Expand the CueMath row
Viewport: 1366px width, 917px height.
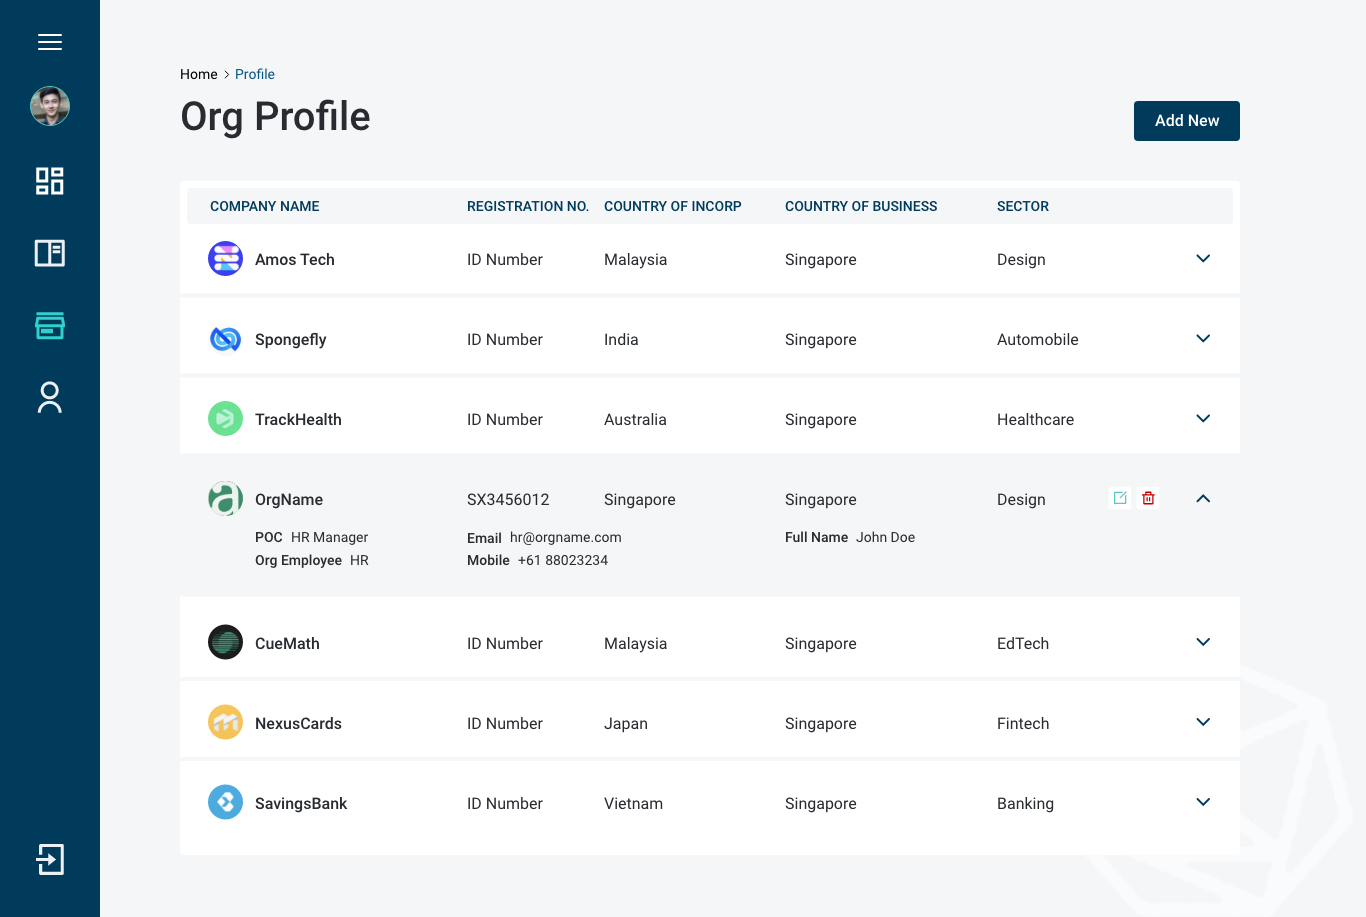click(x=1203, y=643)
